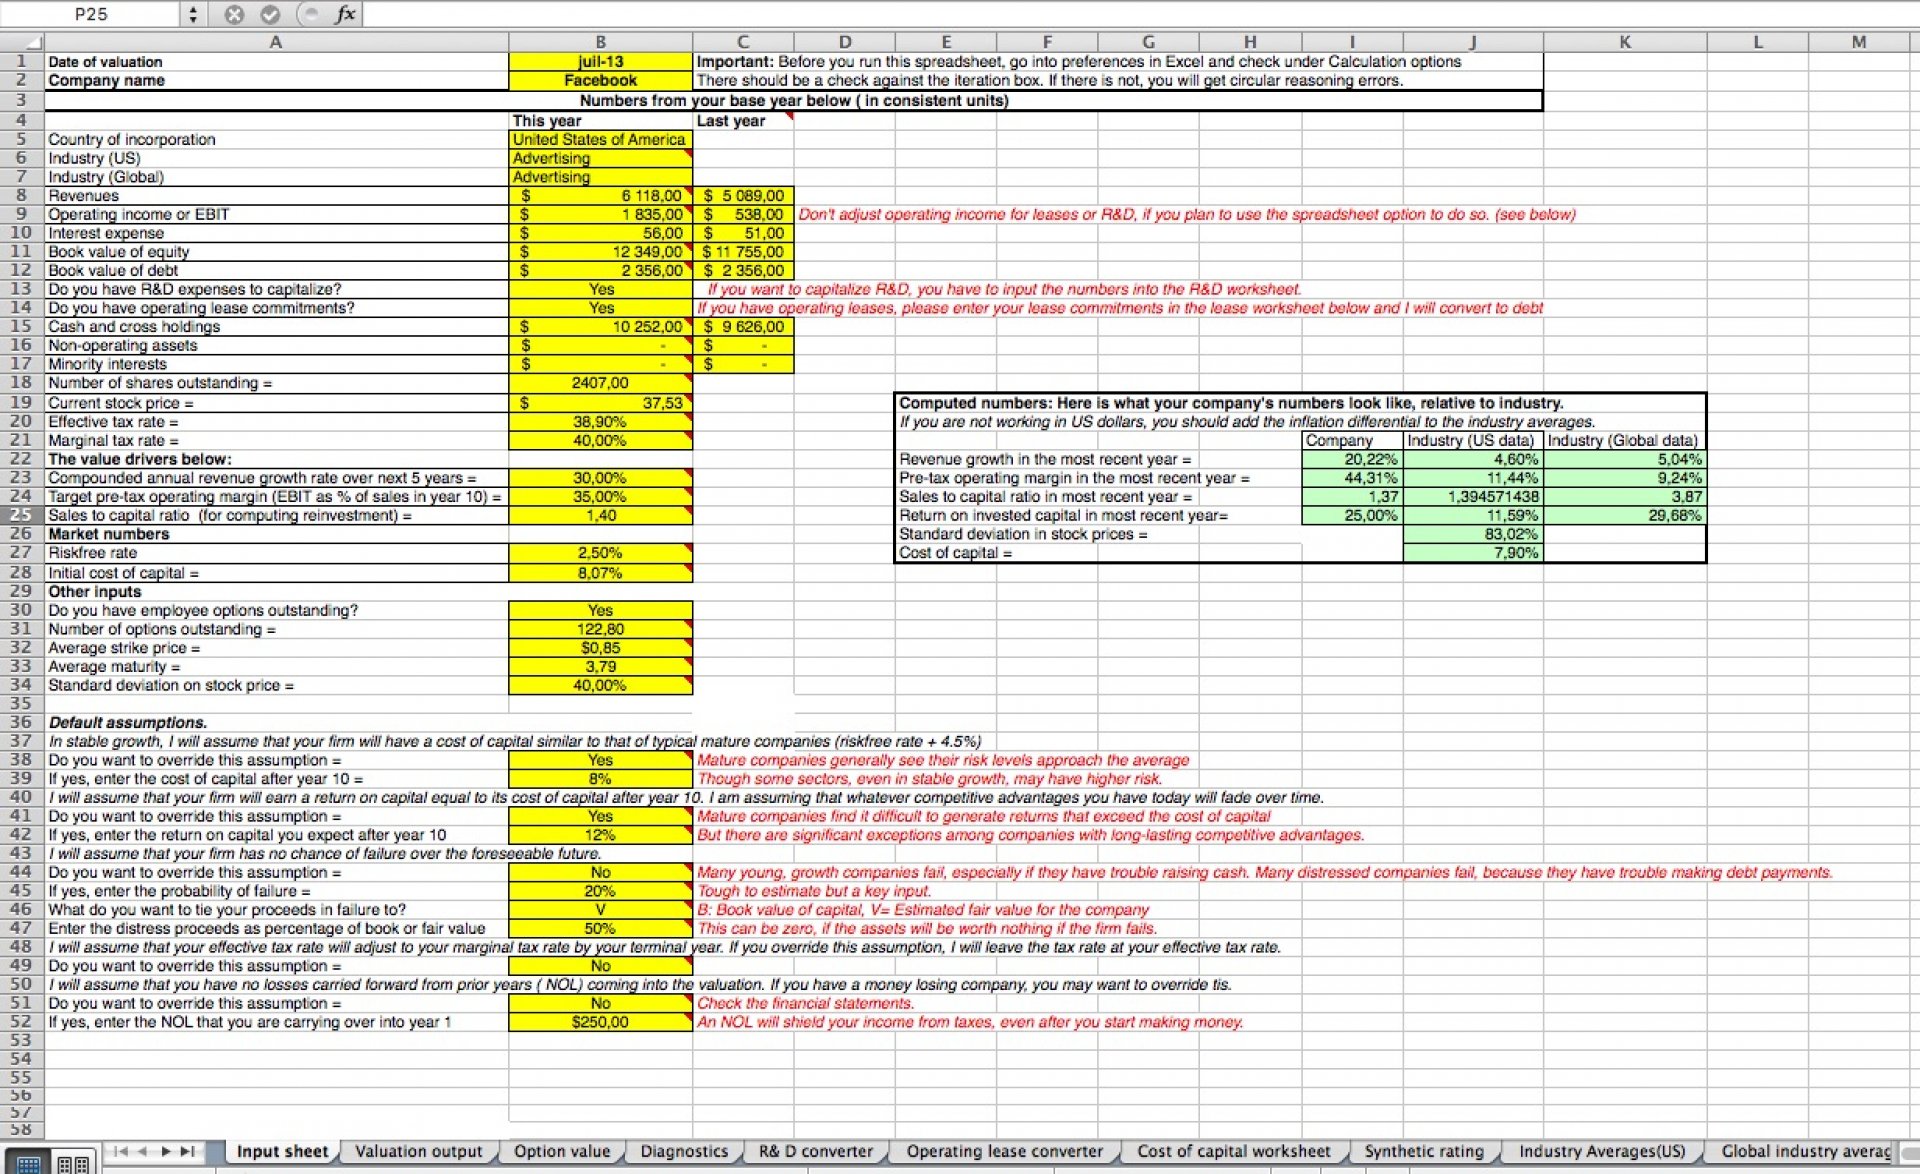Click company revenue growth 20,22% cell

coord(1352,459)
